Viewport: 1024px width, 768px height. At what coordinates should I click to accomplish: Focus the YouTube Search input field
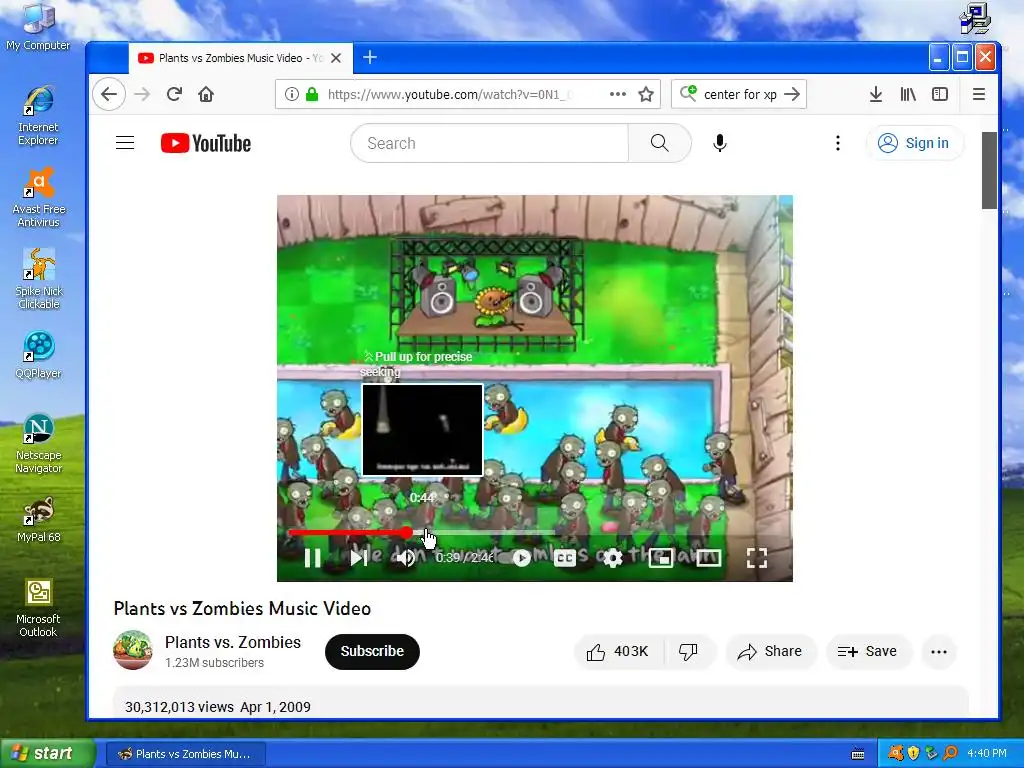click(x=490, y=143)
